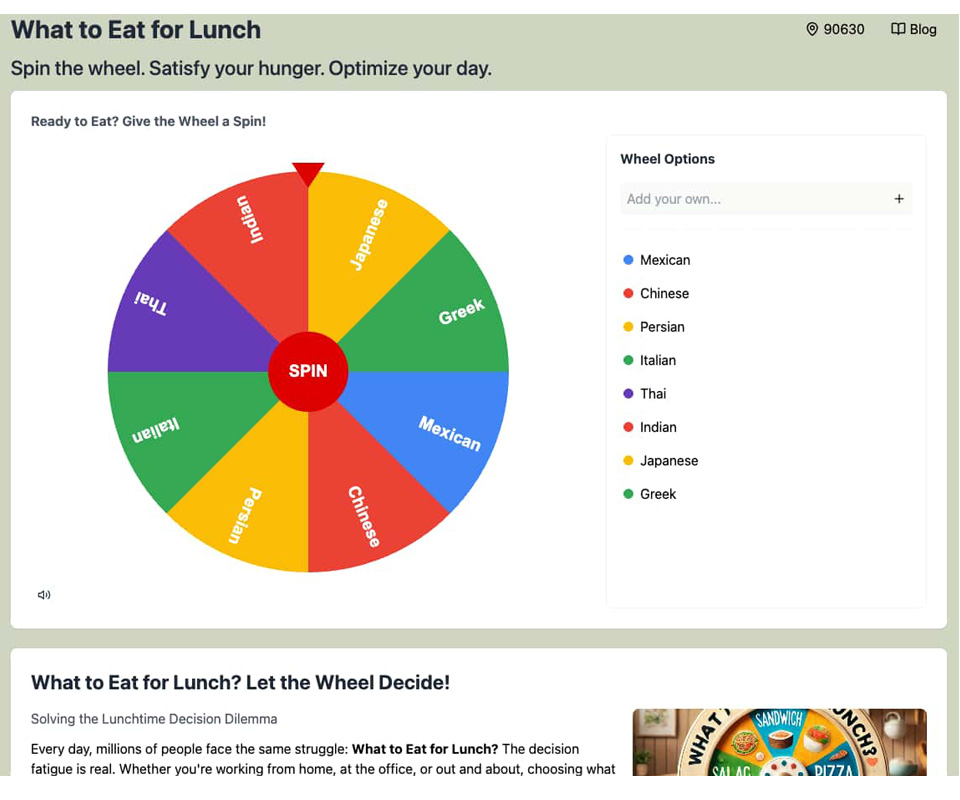Mute the wheel sound with the speaker icon
960x800 pixels.
coord(43,594)
